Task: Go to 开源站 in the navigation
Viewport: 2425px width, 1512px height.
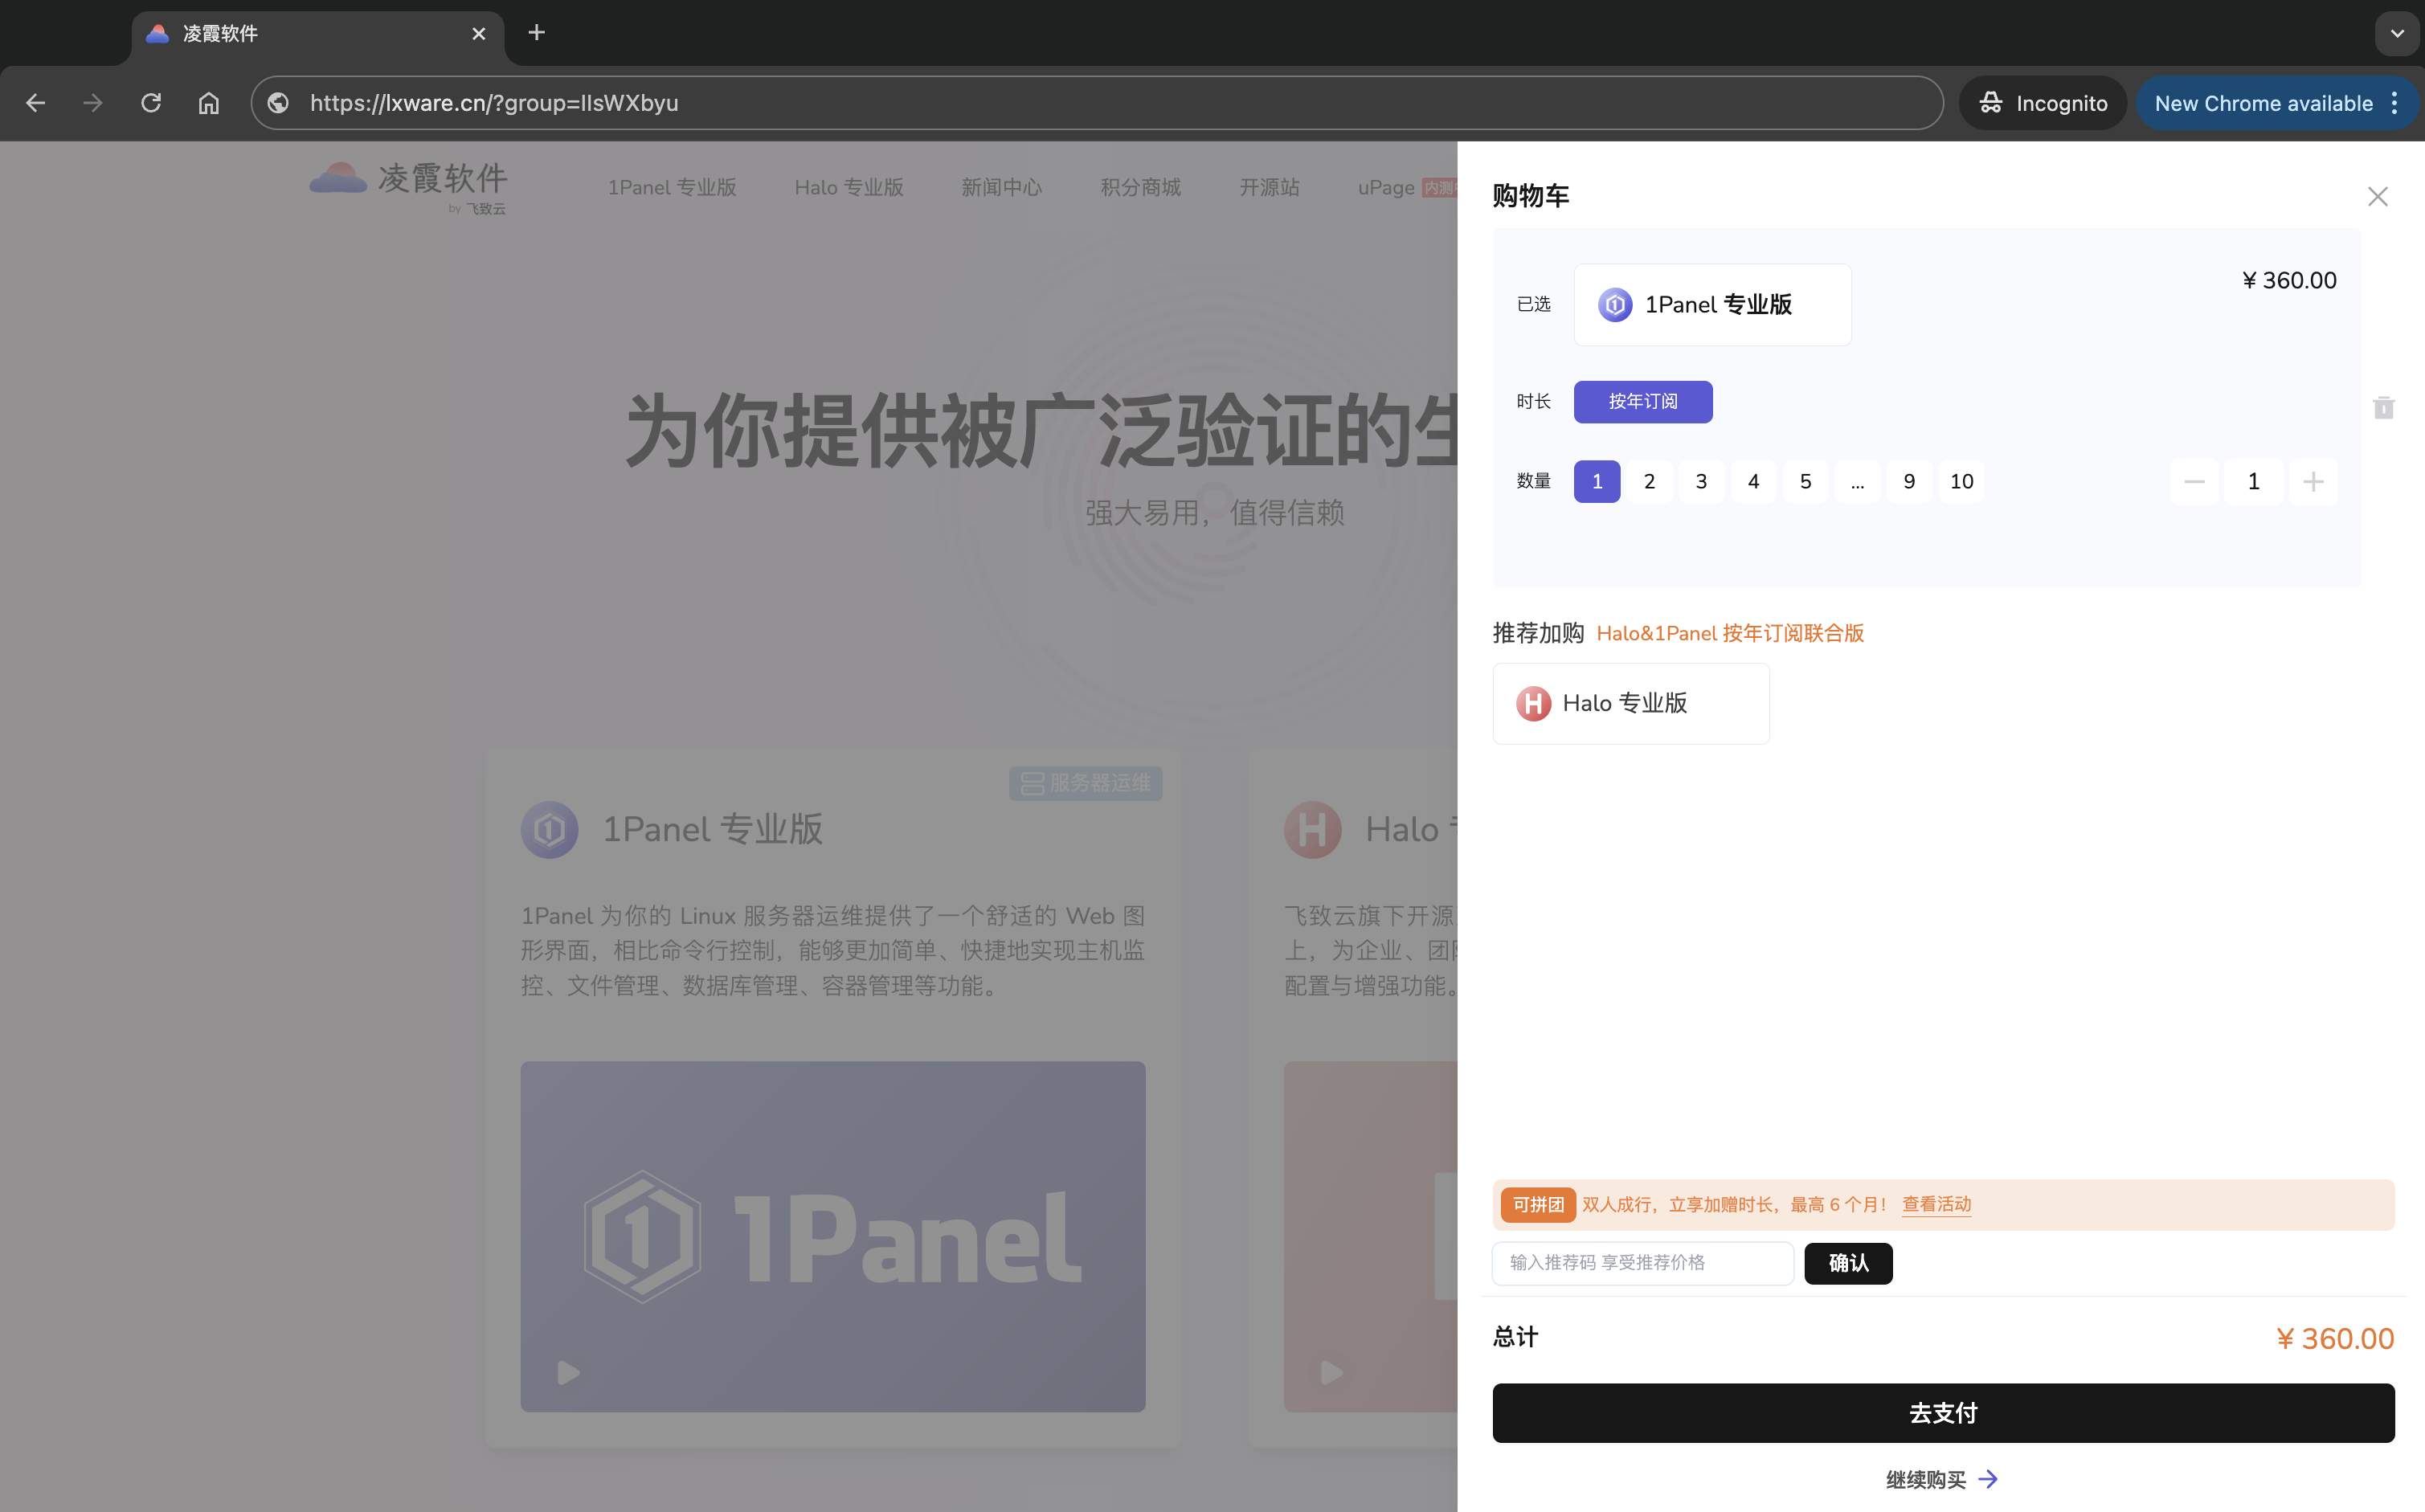Action: pos(1269,187)
